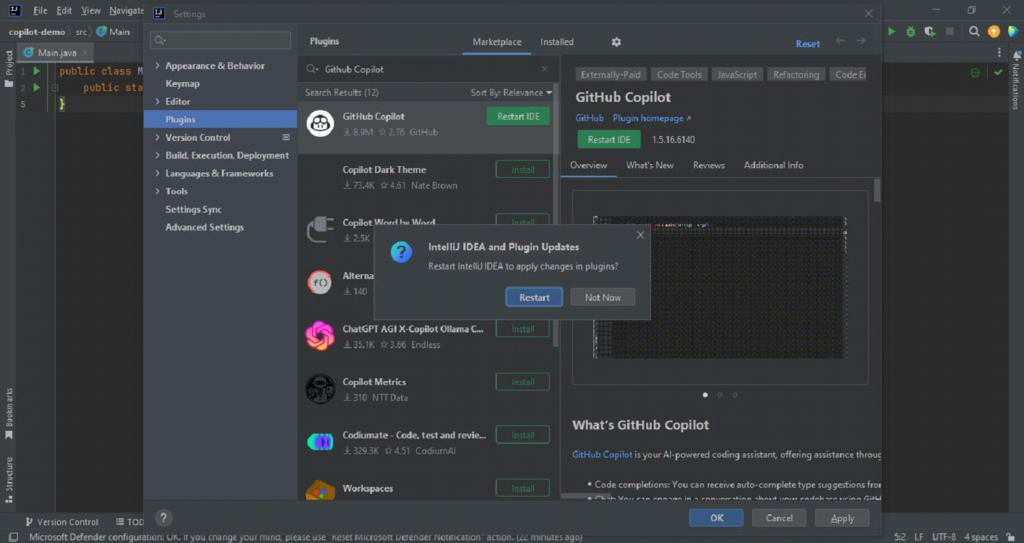Click the Run button in main toolbar

point(891,31)
